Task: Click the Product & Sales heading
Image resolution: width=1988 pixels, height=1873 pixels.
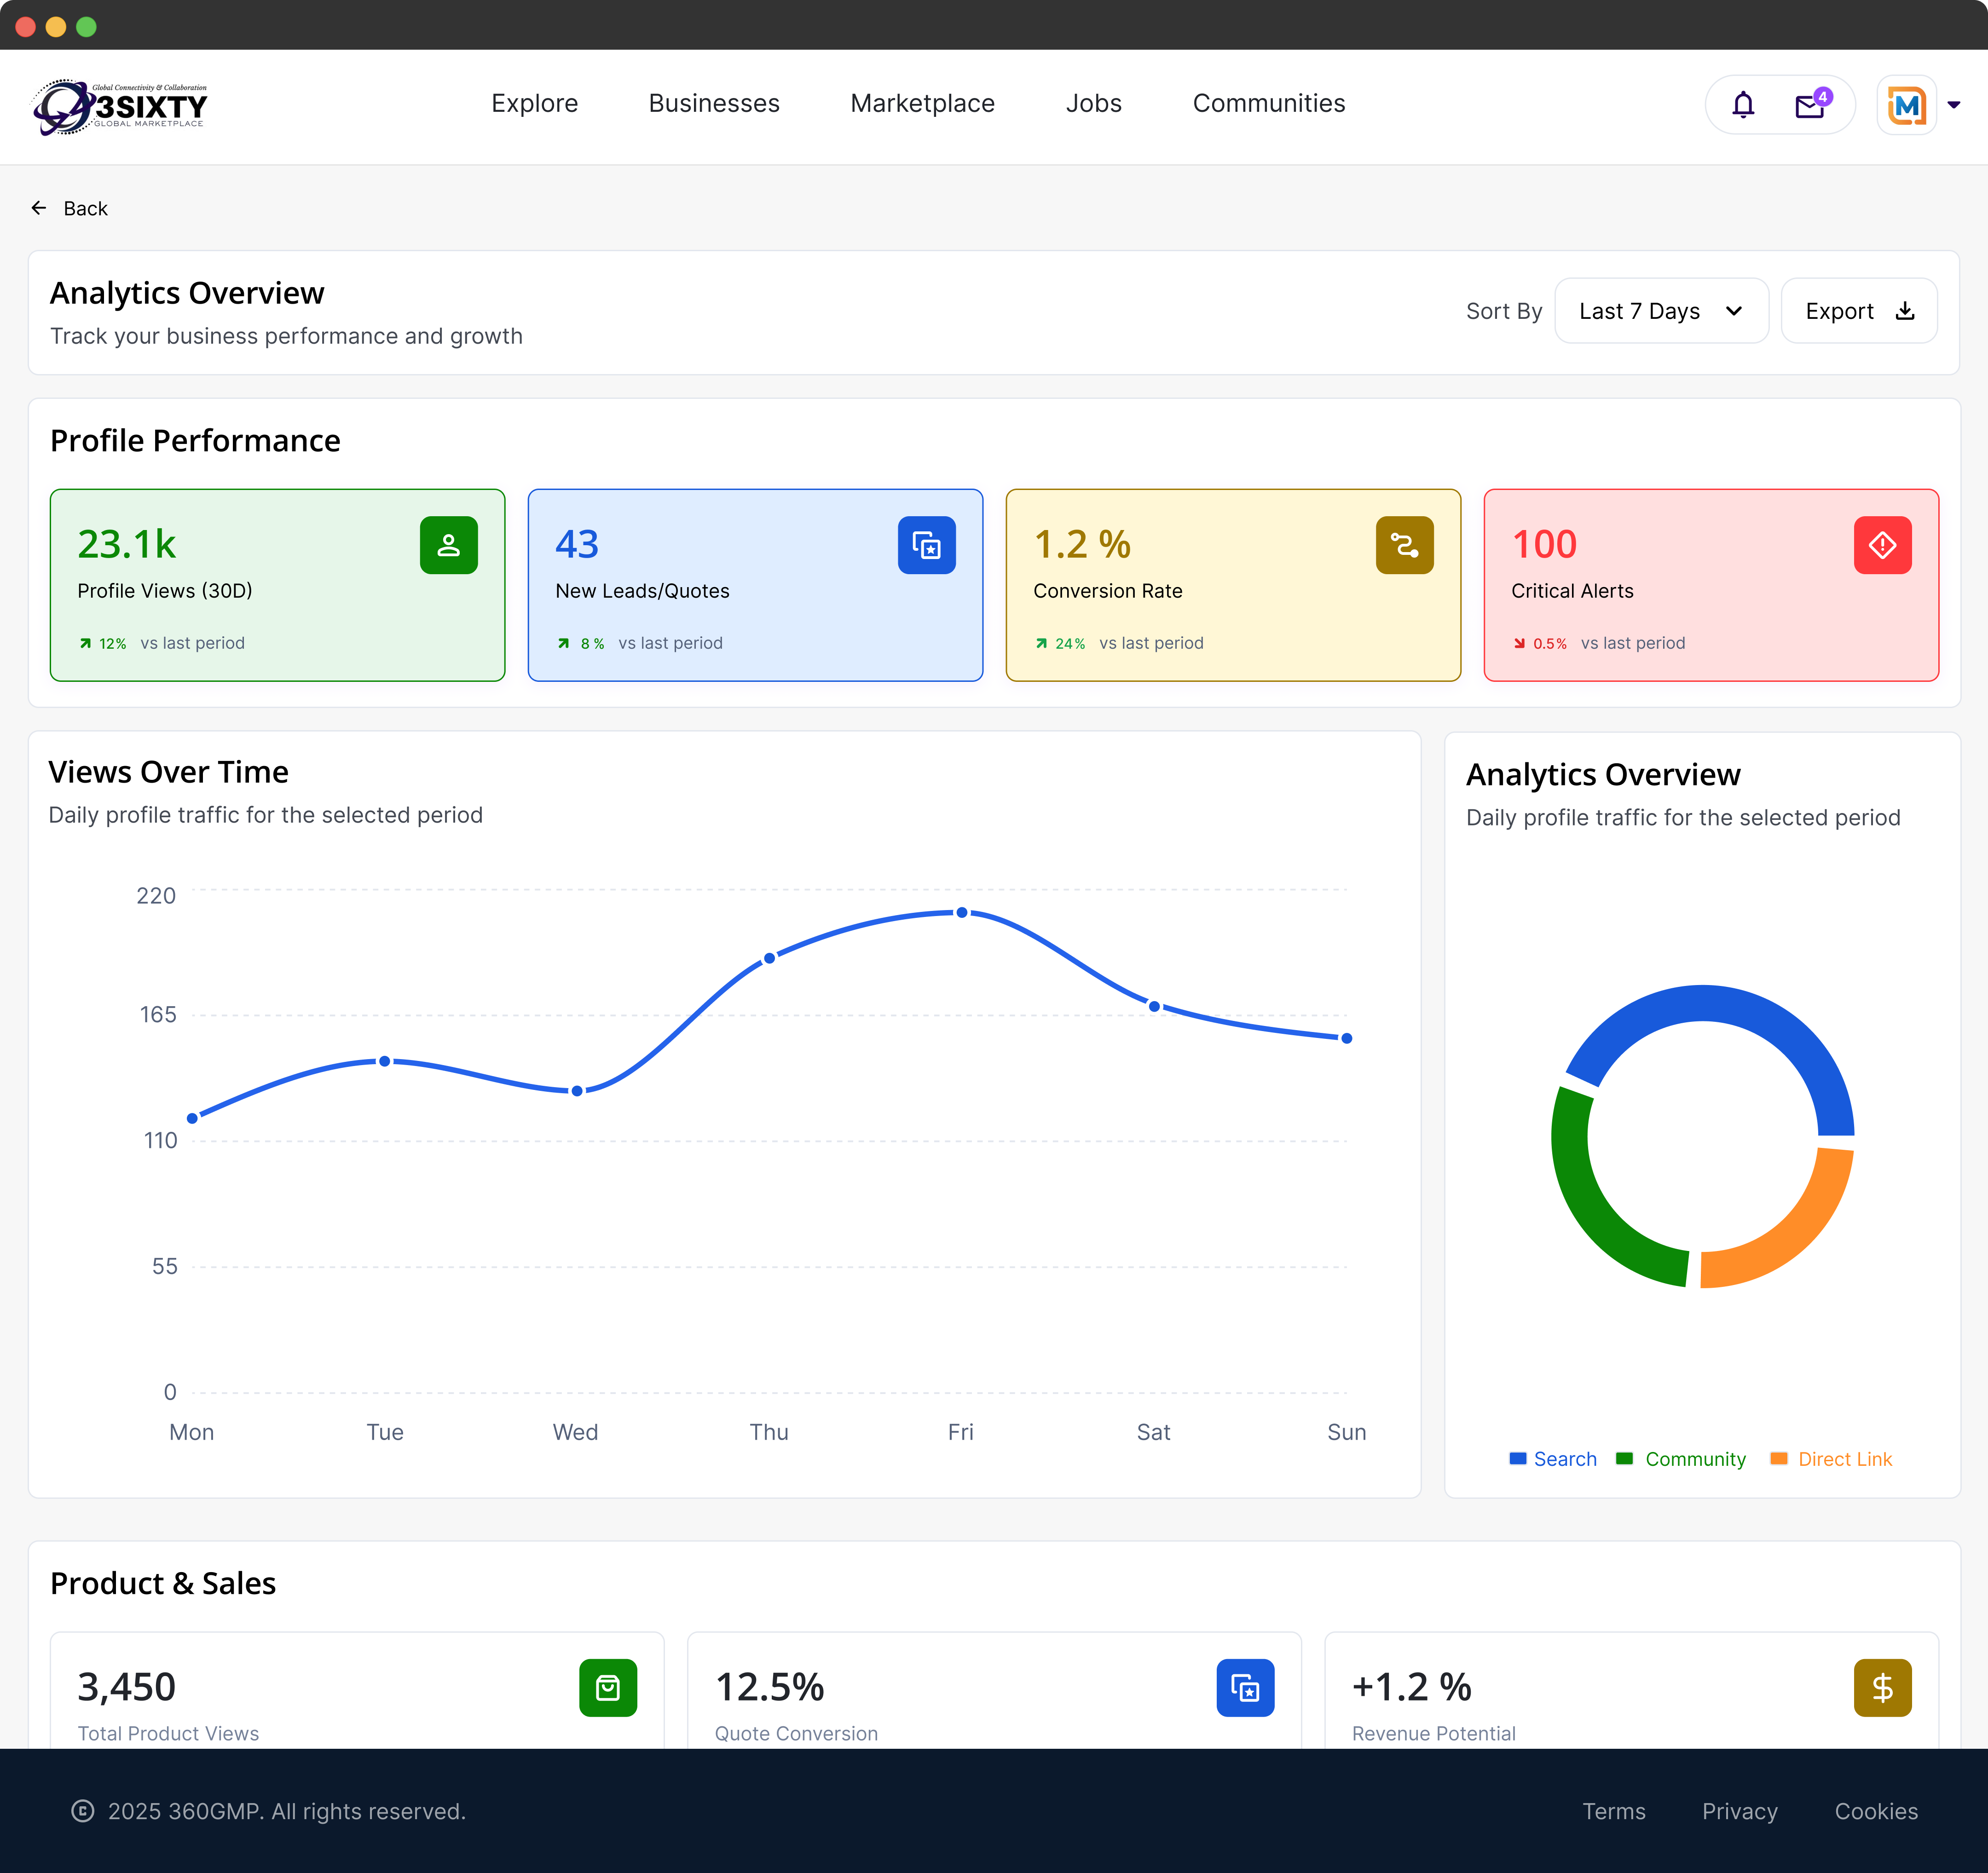Action: point(163,1583)
